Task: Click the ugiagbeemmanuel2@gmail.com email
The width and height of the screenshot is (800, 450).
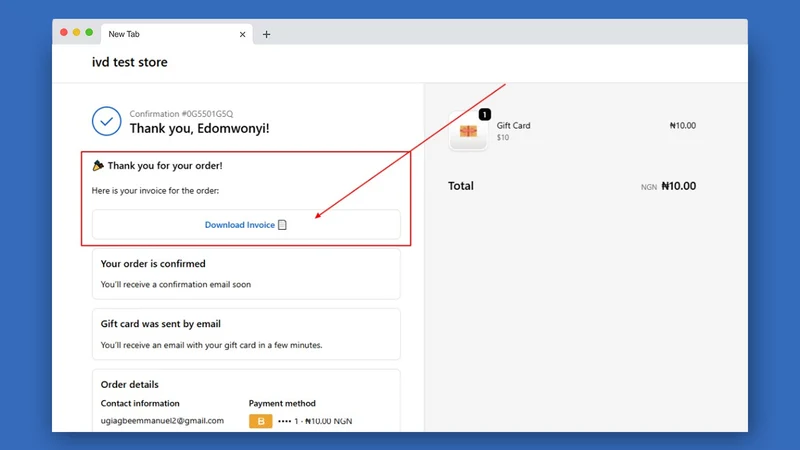Action: [x=162, y=421]
